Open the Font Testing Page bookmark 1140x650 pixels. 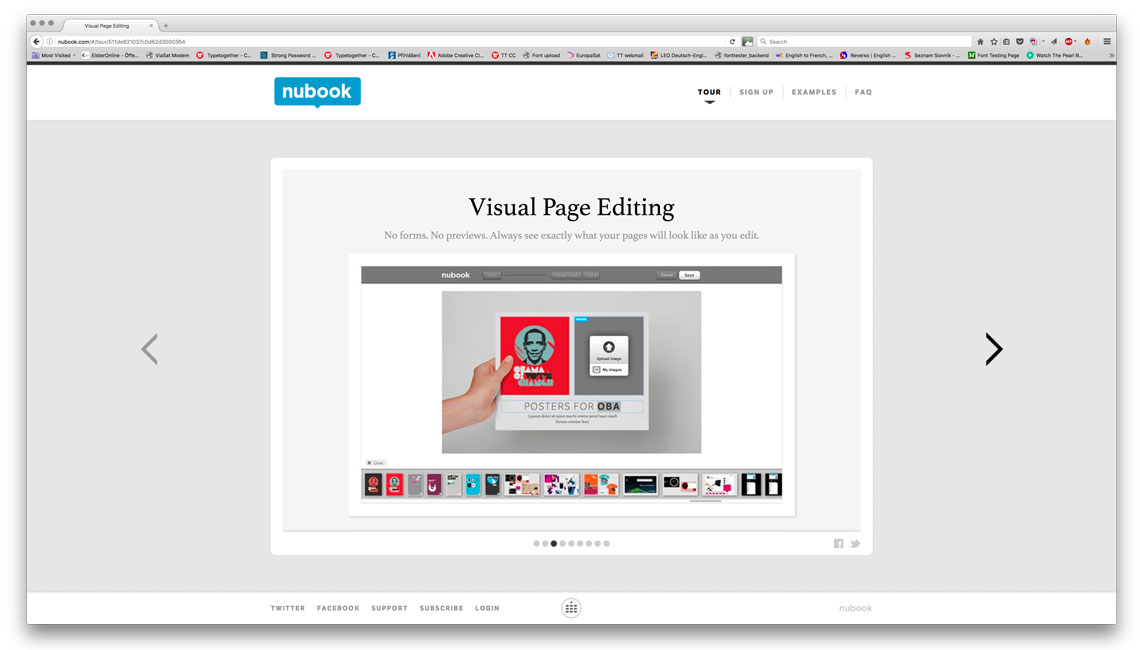pos(993,55)
